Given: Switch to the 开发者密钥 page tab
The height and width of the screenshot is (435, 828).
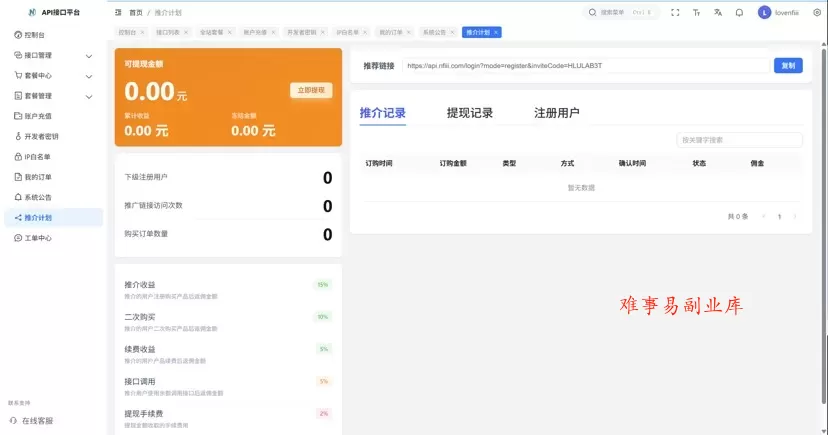Looking at the screenshot, I should (x=302, y=32).
